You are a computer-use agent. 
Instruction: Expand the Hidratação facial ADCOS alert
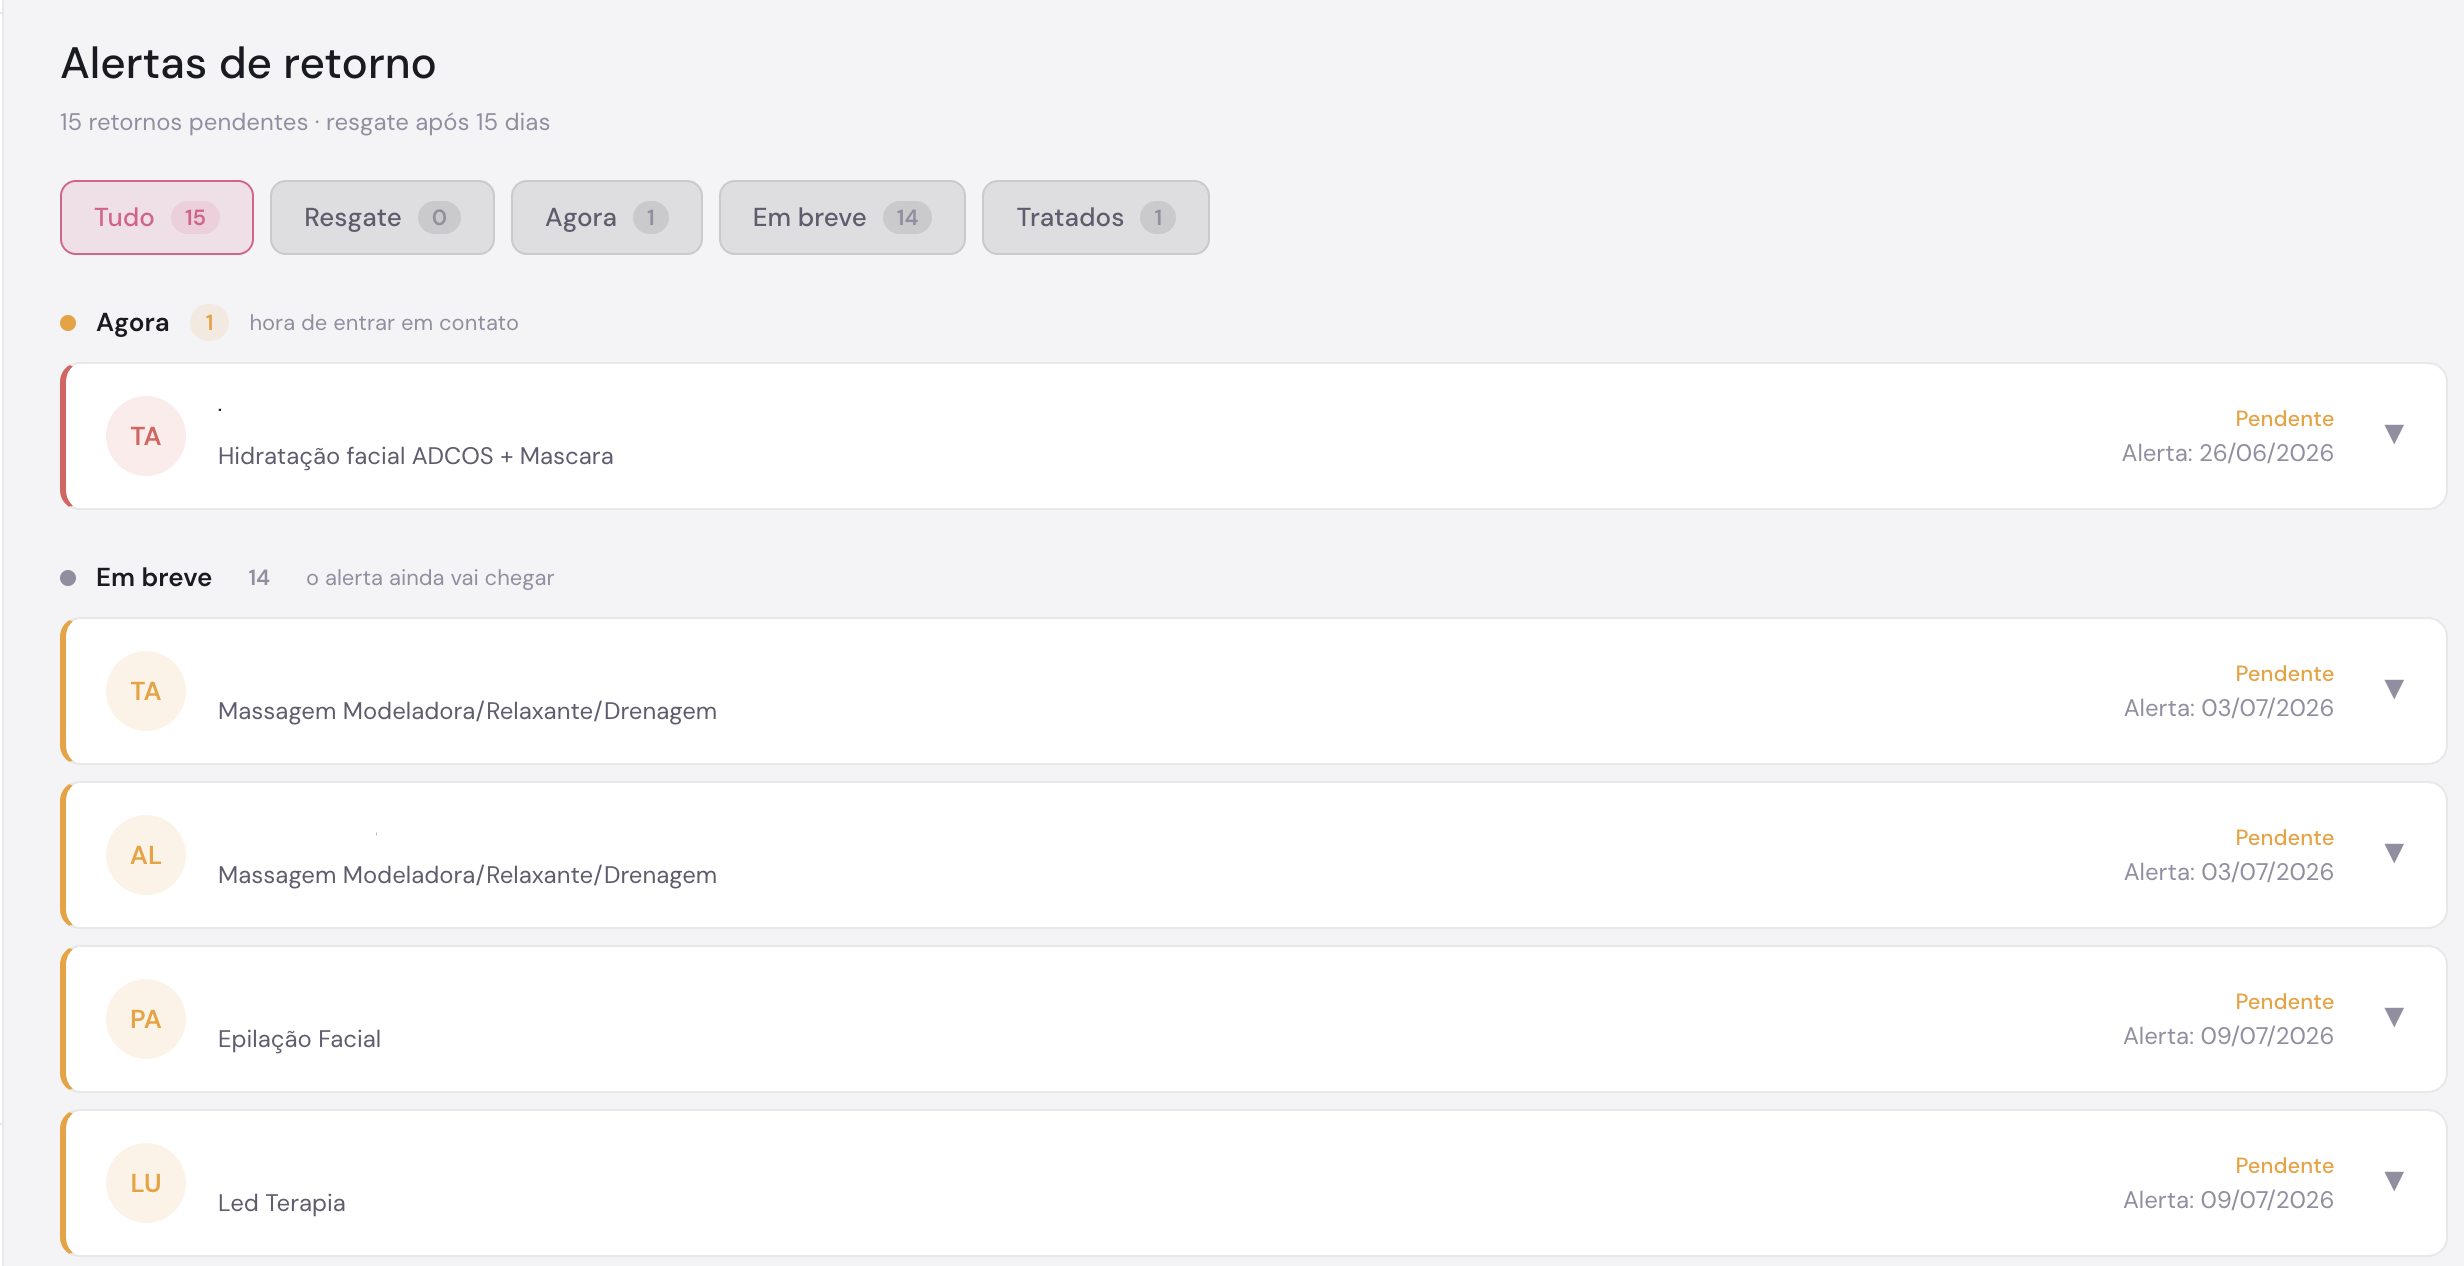[x=2394, y=434]
